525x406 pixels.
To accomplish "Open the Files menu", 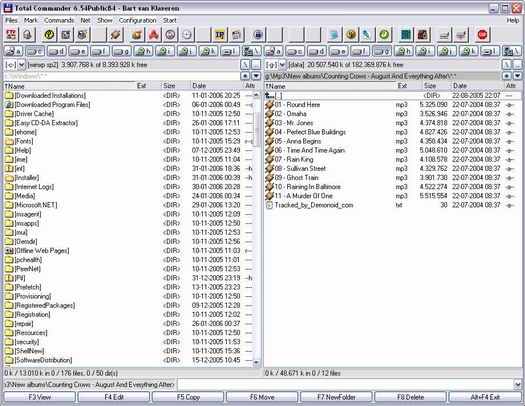I will pyautogui.click(x=11, y=20).
